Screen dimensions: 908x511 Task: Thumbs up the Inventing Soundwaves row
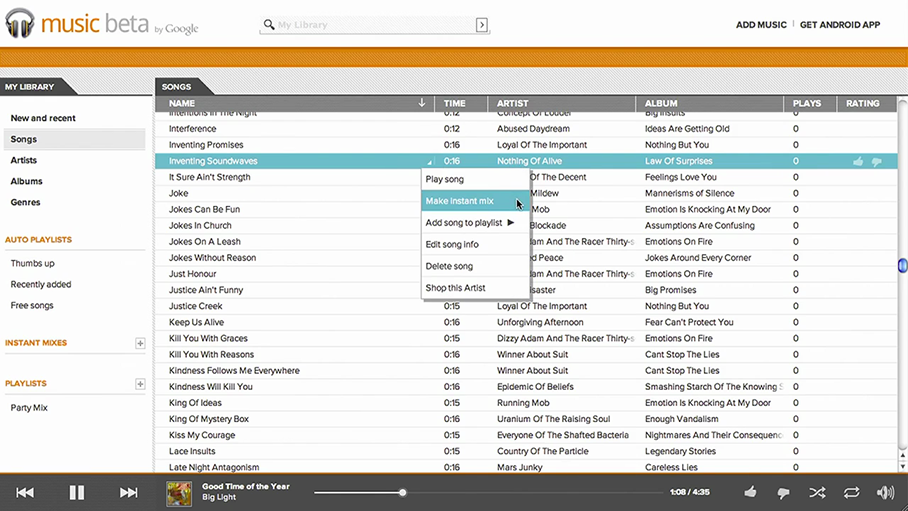858,161
